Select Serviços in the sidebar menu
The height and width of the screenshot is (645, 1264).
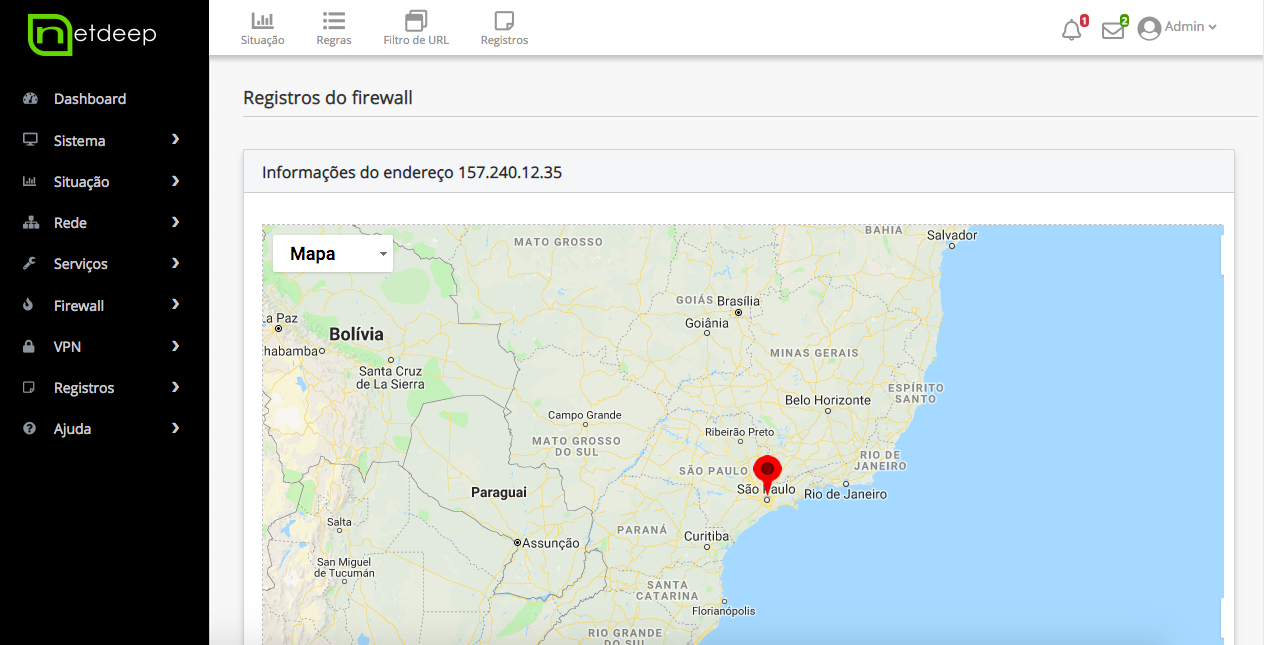[80, 264]
